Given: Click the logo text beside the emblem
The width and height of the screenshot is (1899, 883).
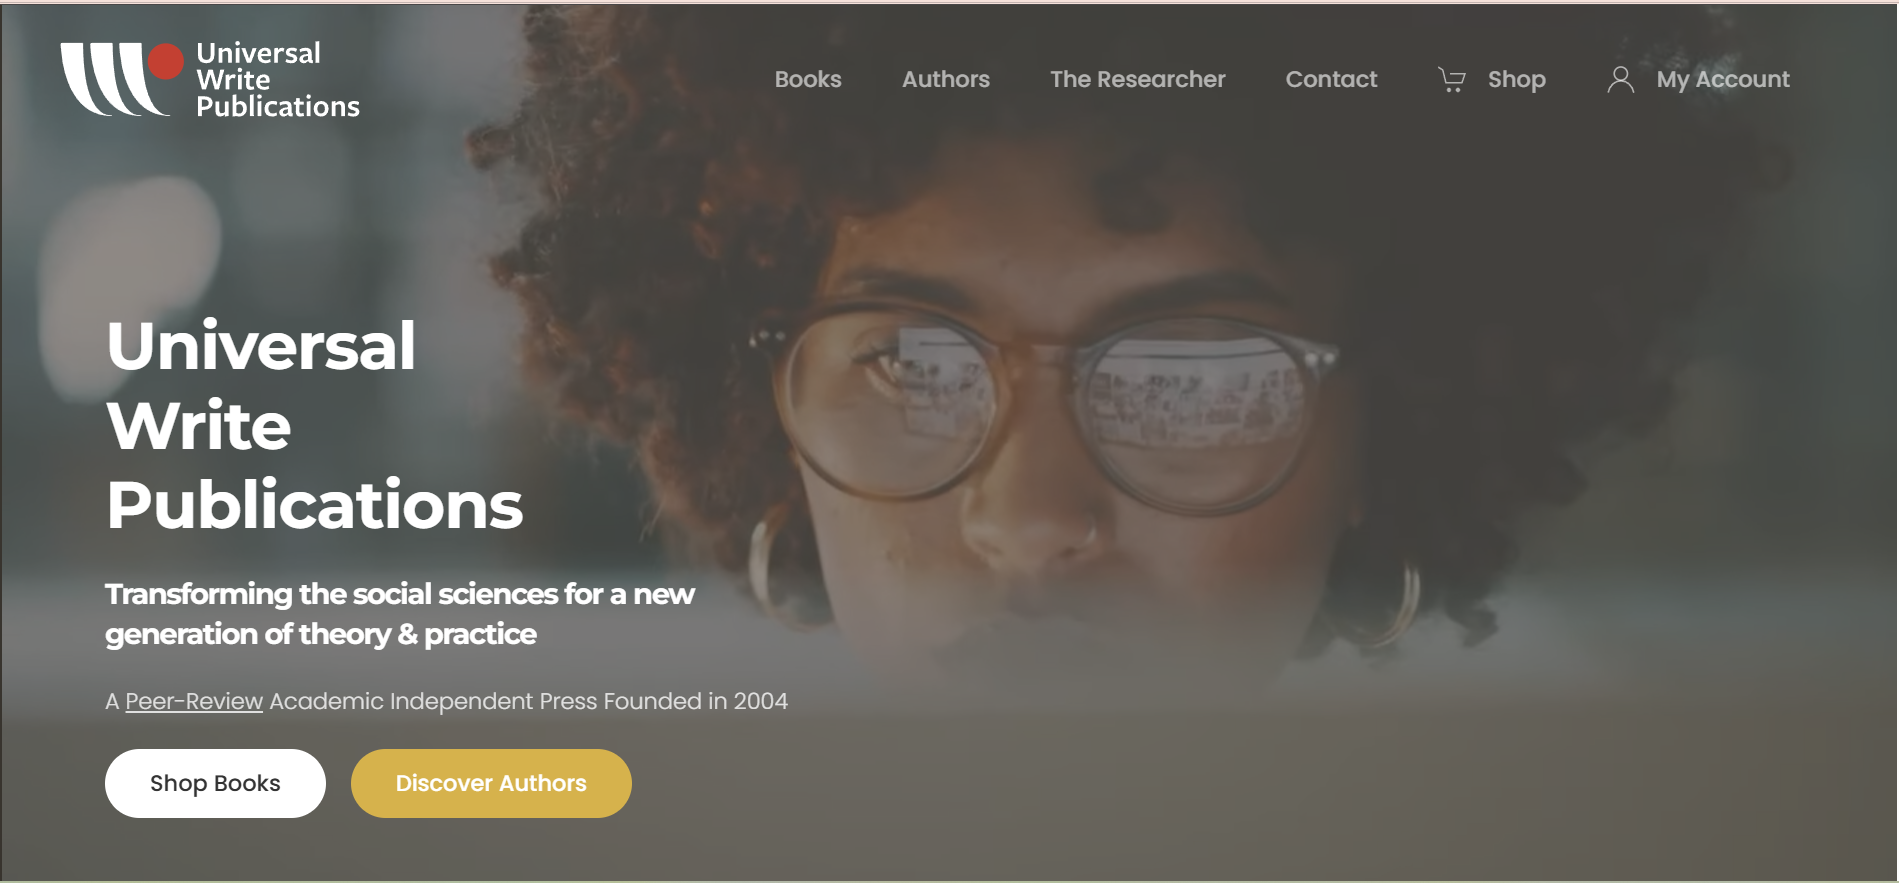Looking at the screenshot, I should (x=277, y=80).
